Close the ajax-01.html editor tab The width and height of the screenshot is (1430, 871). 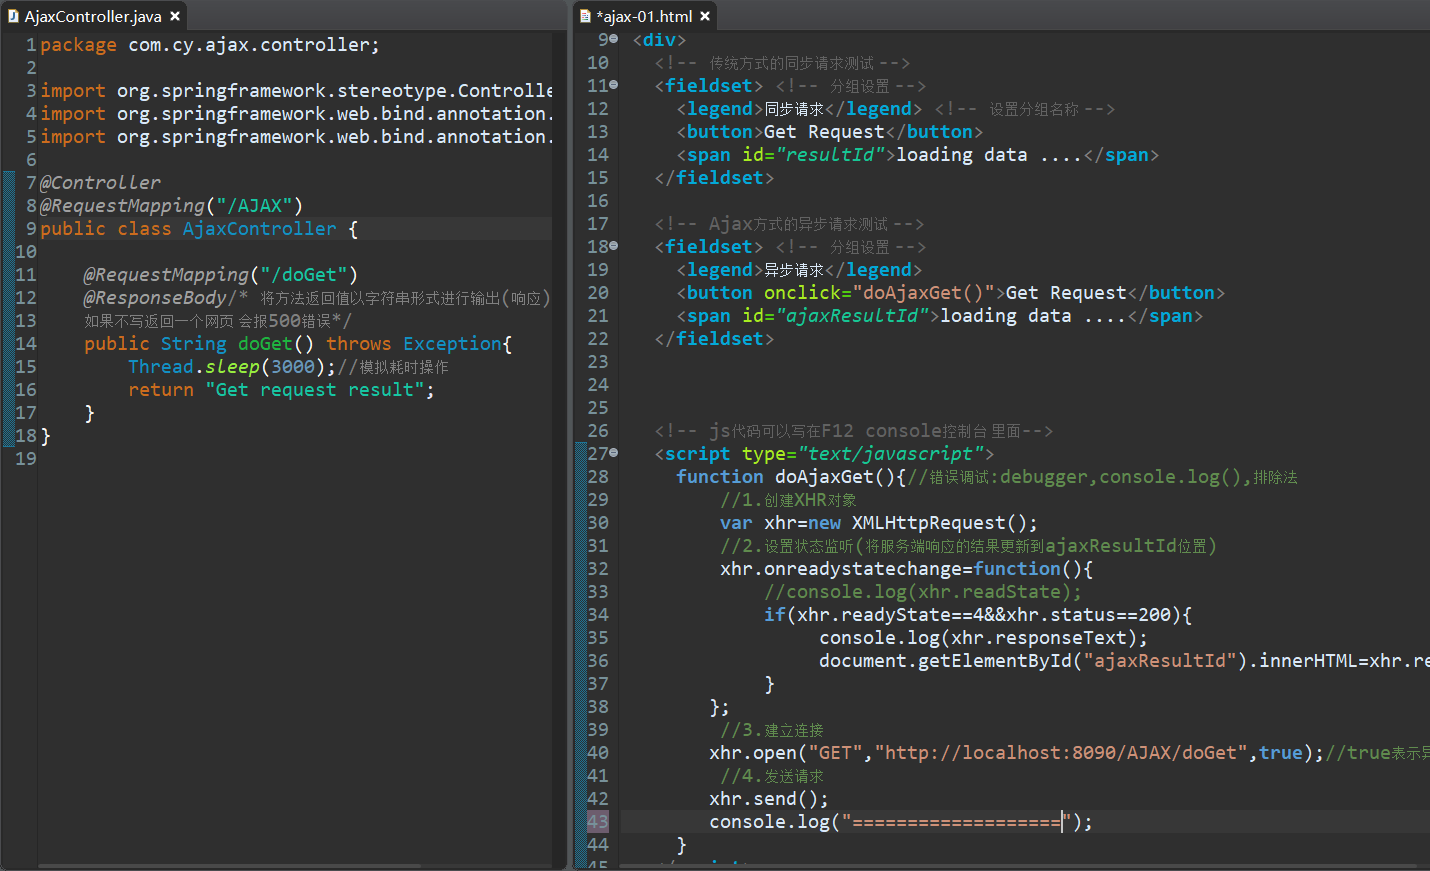(705, 16)
